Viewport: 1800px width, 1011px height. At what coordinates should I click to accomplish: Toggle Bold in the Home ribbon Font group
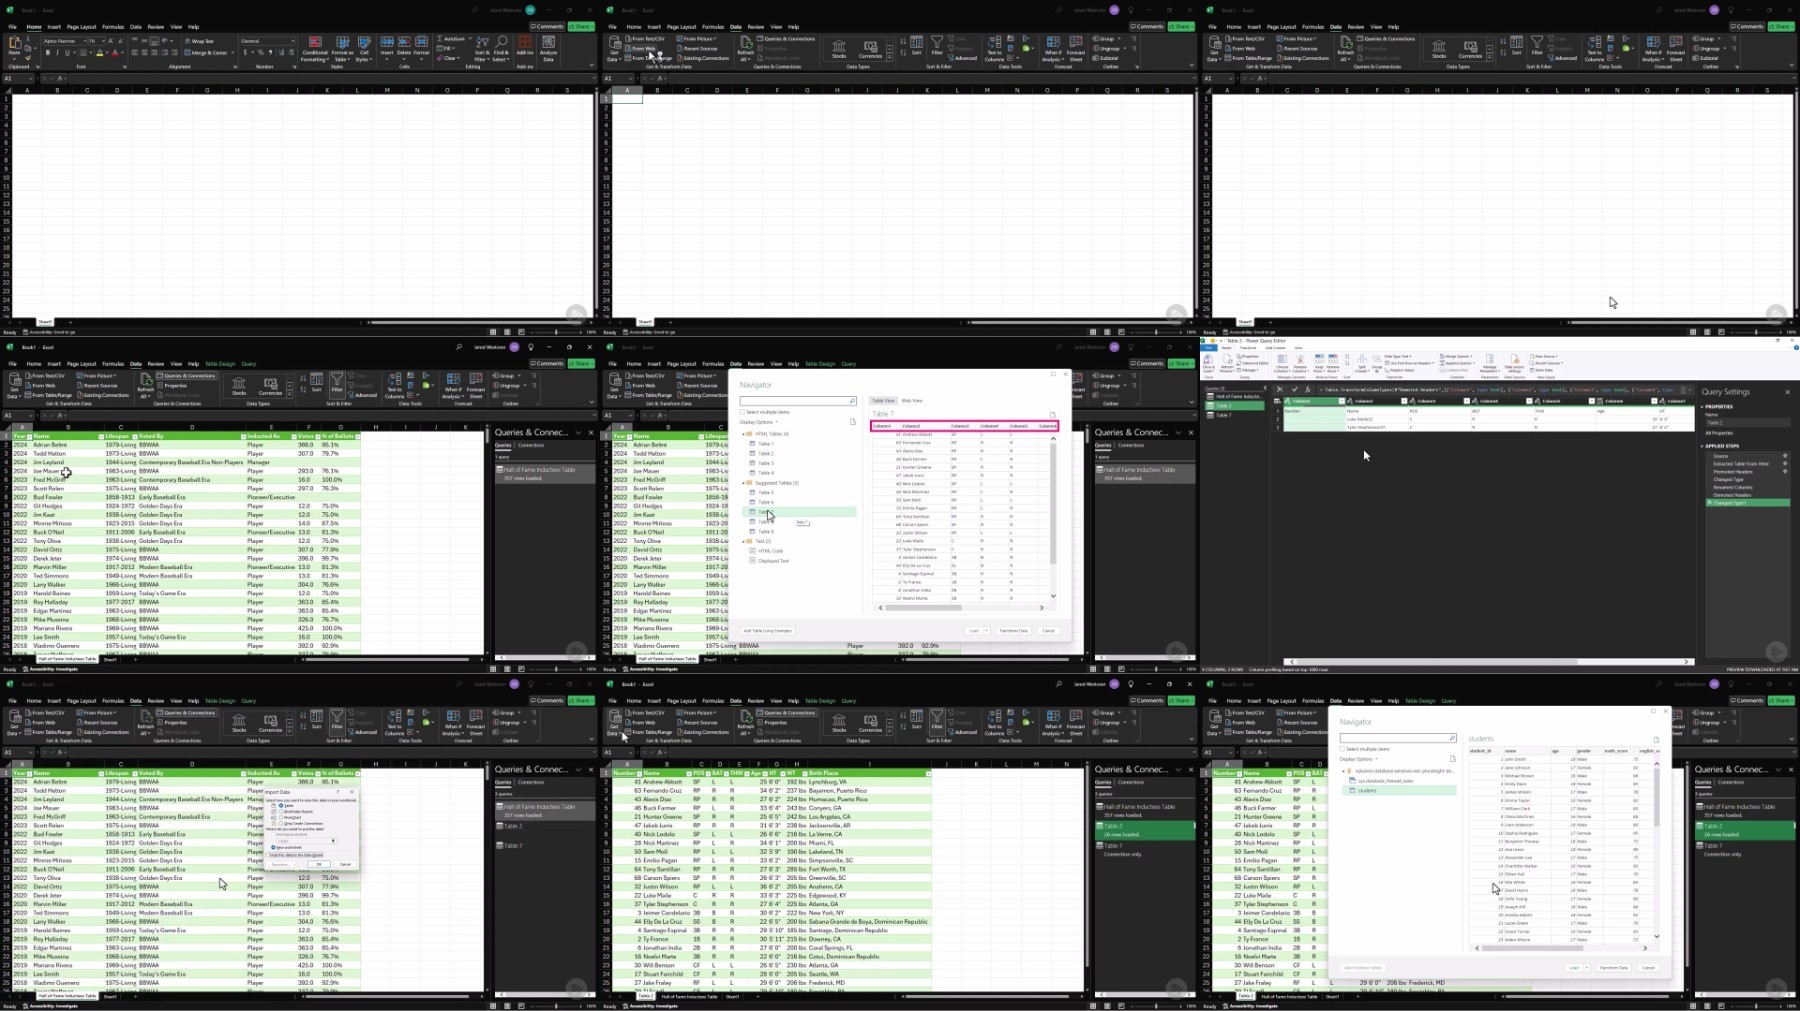pos(47,53)
